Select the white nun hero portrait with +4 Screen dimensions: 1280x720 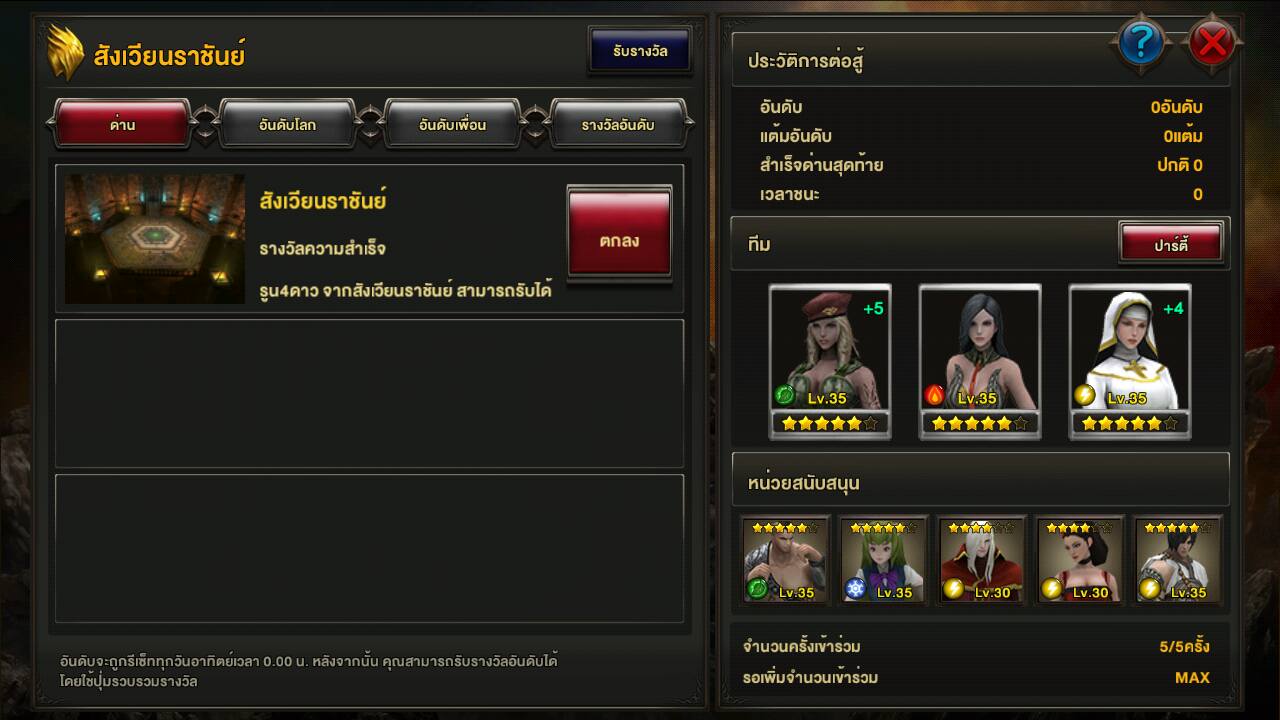click(x=1130, y=361)
